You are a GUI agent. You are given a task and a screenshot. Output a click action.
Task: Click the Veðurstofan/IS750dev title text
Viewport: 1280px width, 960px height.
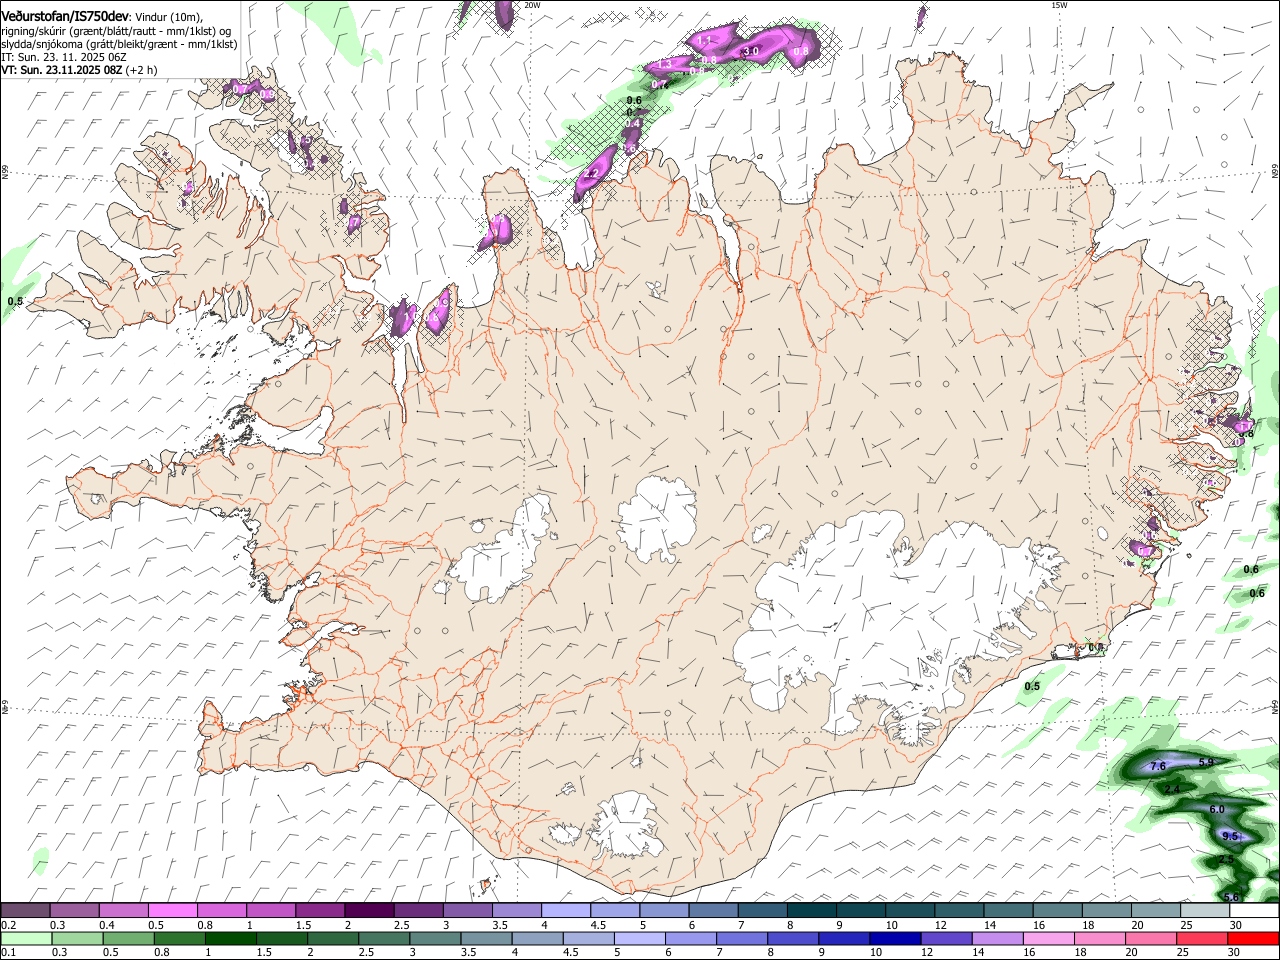pyautogui.click(x=64, y=16)
